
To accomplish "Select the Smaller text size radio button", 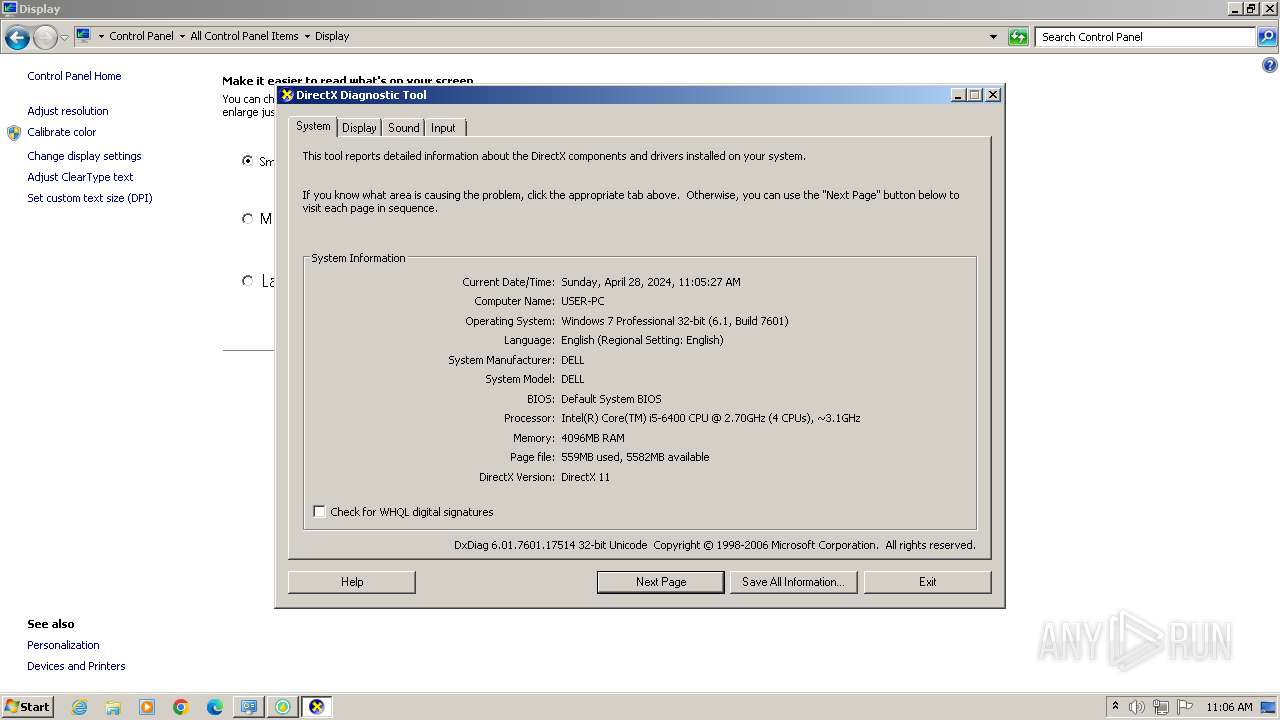I will pos(247,160).
